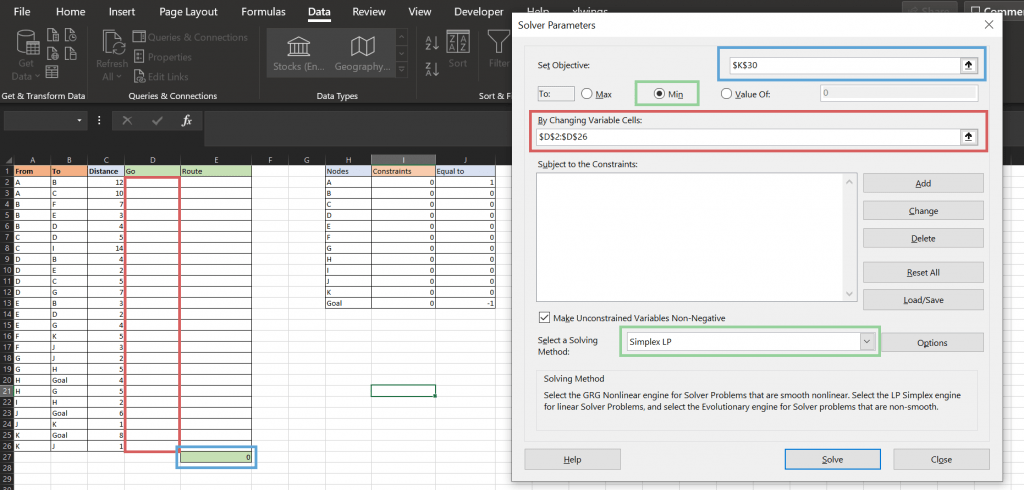Select the Stocks data type icon
Viewport: 1024px width, 490px height.
point(300,54)
